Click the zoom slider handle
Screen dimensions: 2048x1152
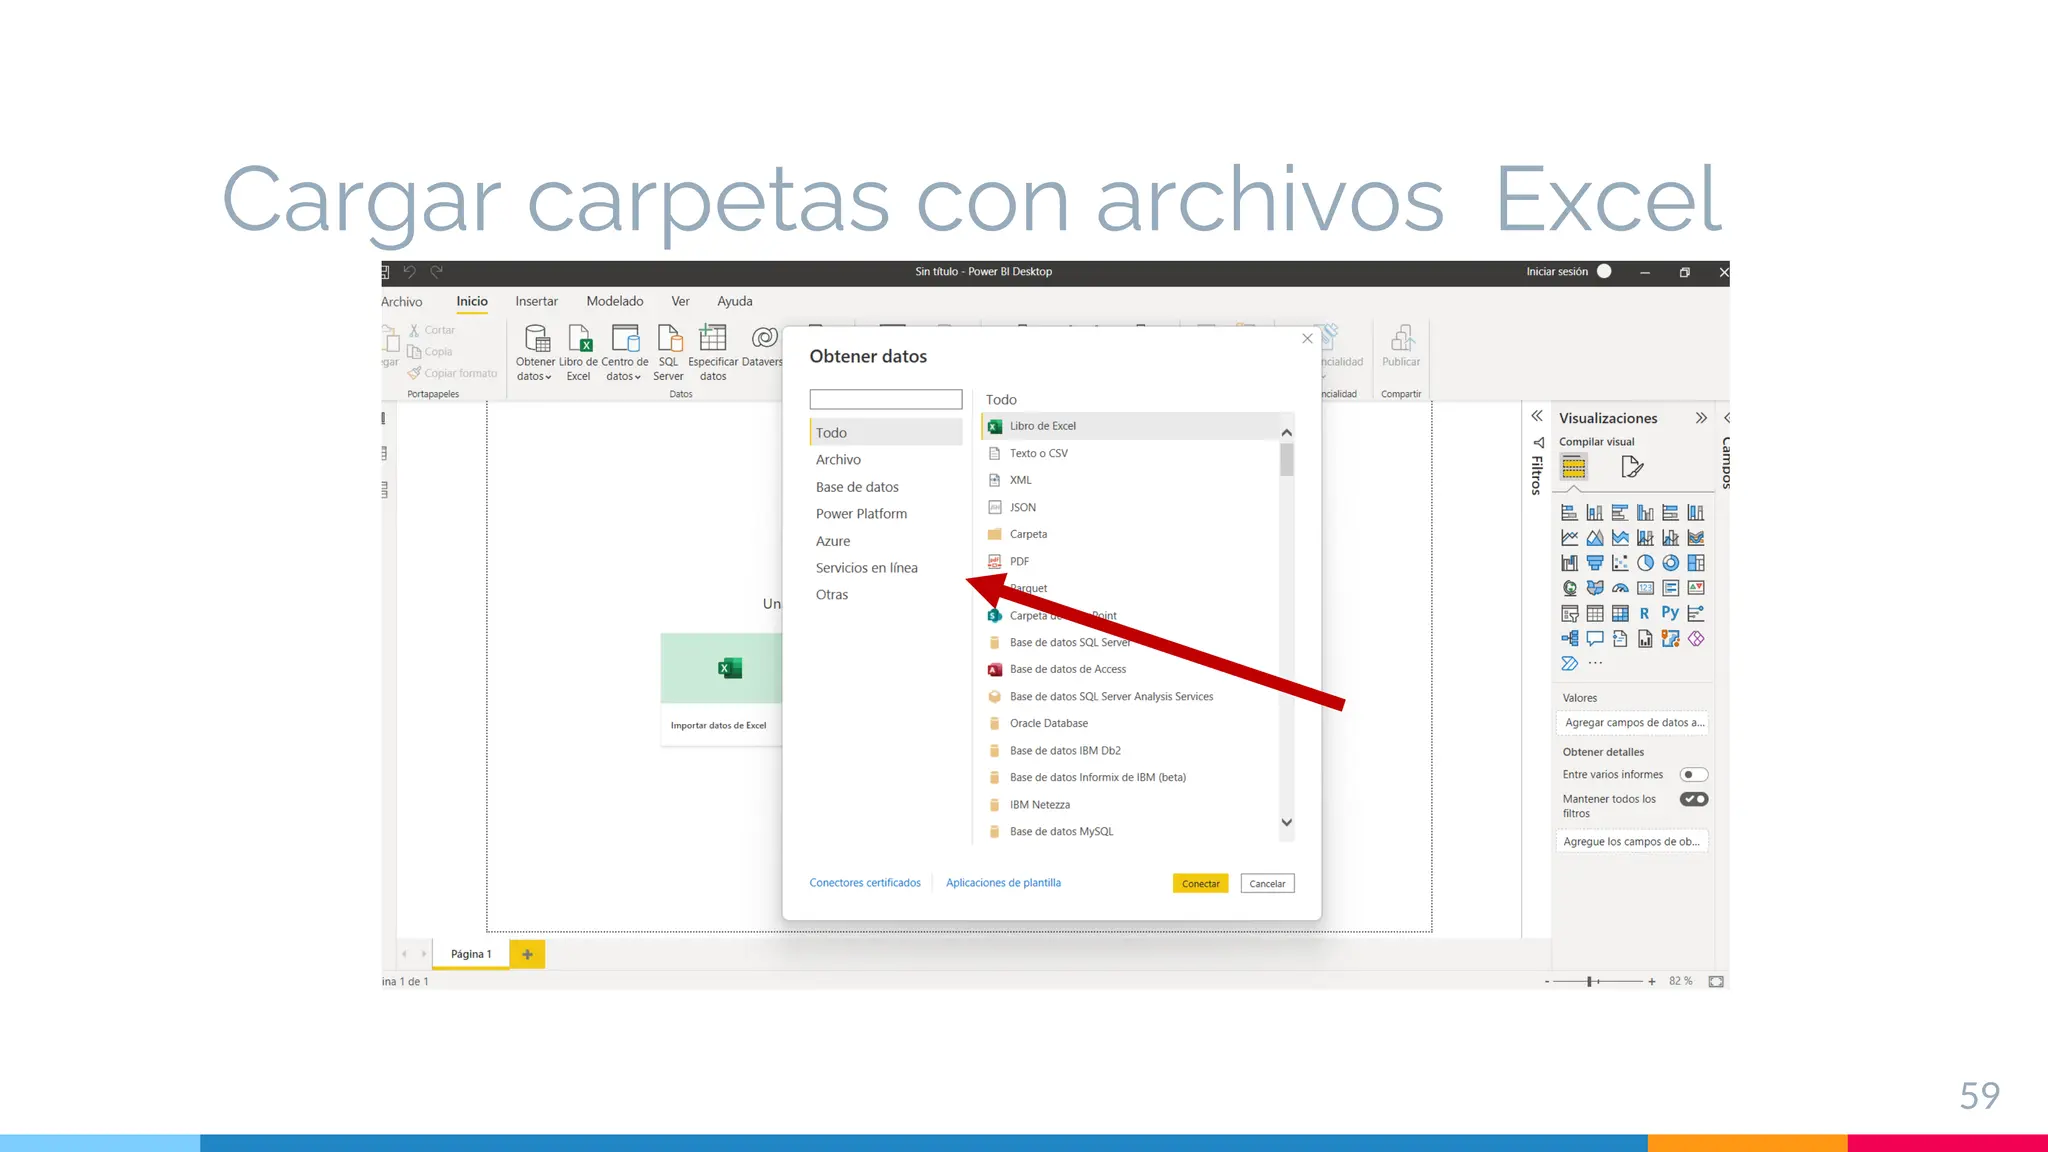[1589, 982]
